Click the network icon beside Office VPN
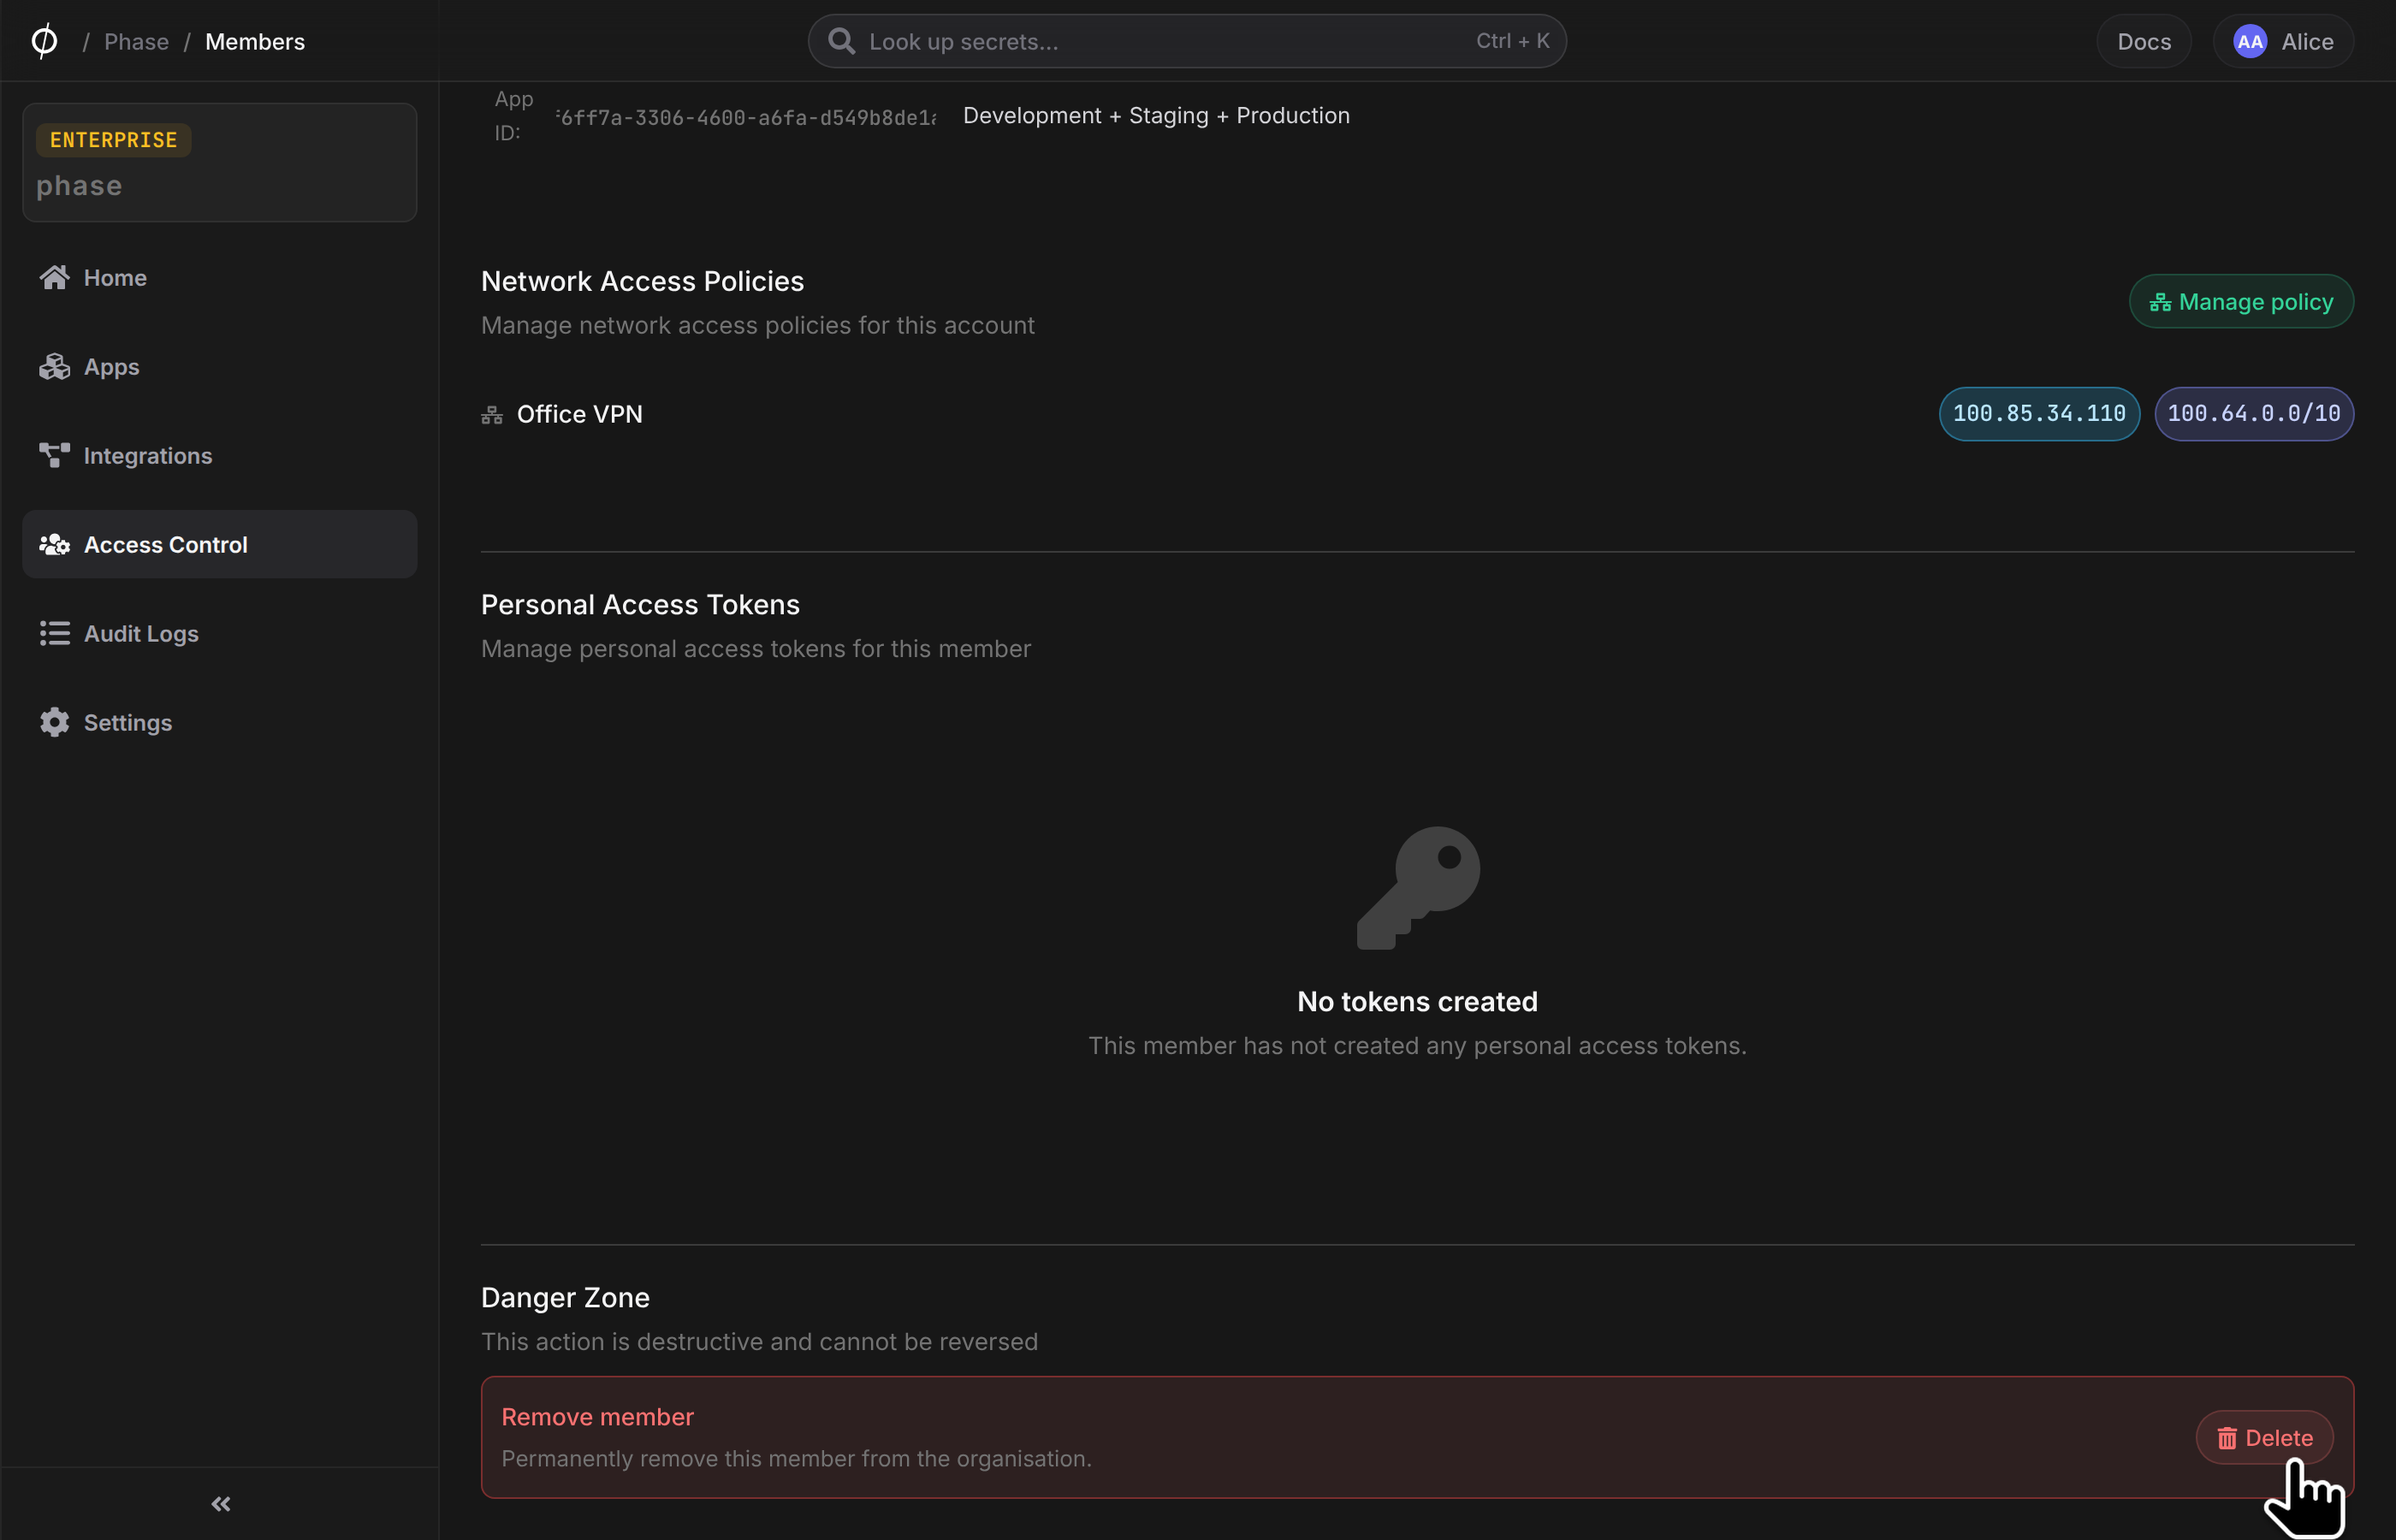This screenshot has width=2396, height=1540. point(491,414)
